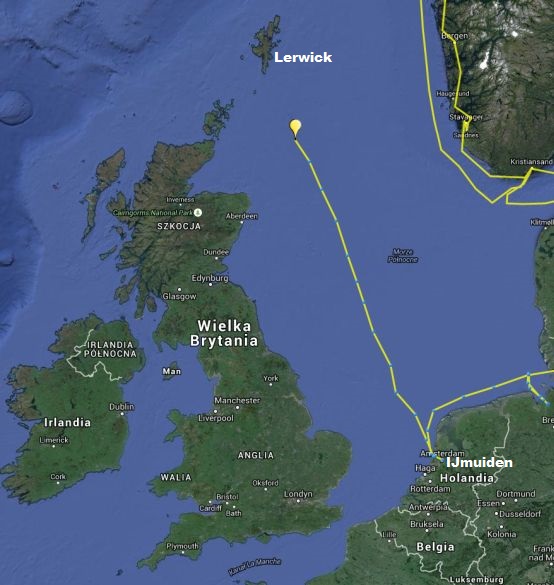Select the Lerwick label near Shetland
Image resolution: width=554 pixels, height=585 pixels.
tap(303, 57)
